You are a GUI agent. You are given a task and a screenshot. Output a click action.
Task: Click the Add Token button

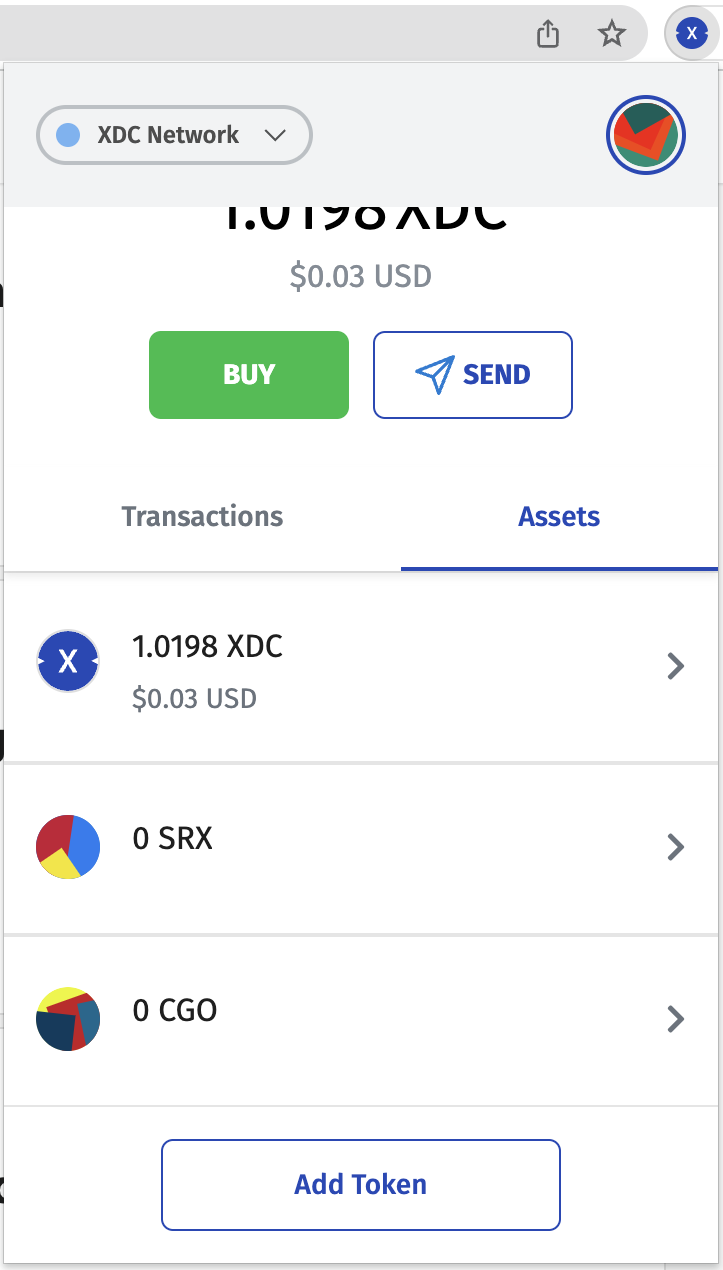(361, 1185)
